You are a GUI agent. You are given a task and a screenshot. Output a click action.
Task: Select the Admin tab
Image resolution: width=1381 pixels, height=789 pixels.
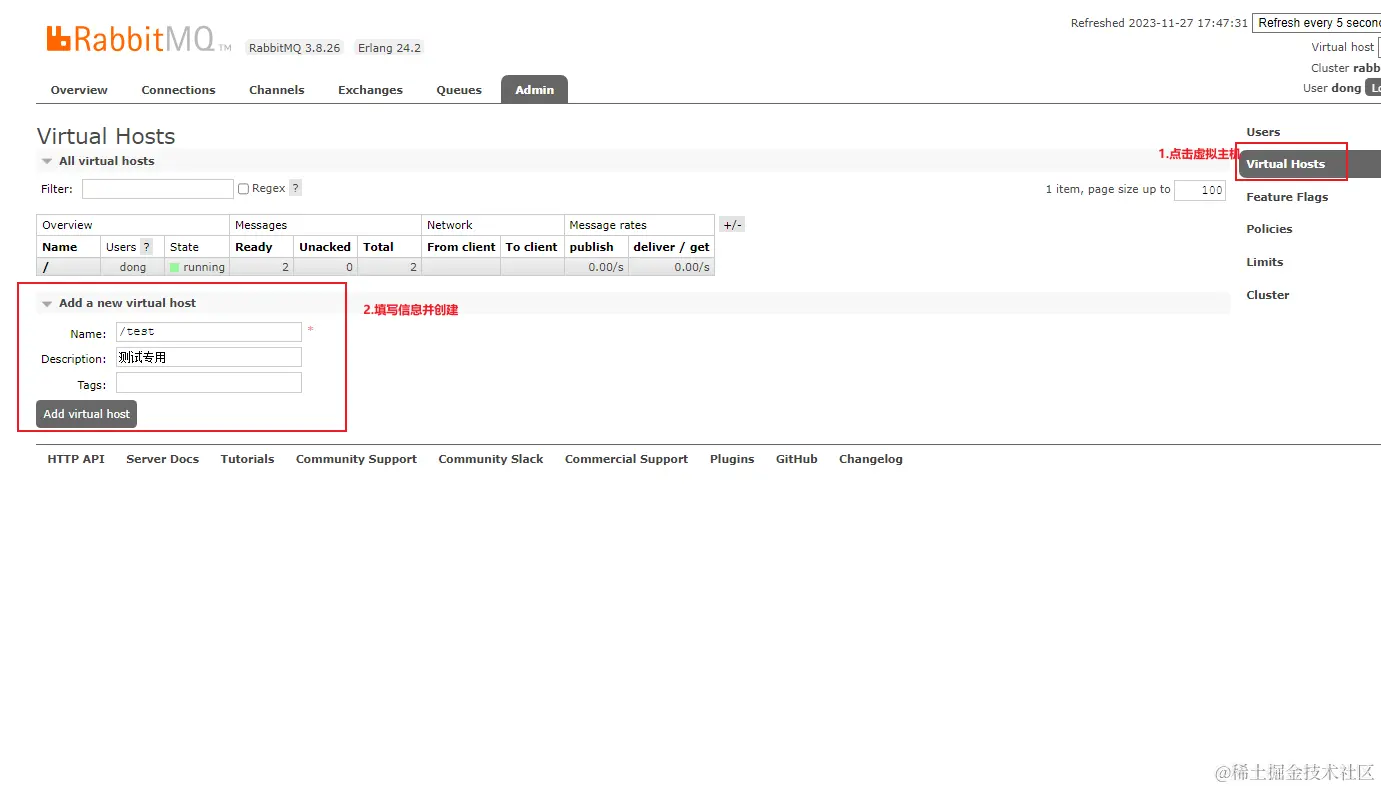click(534, 90)
